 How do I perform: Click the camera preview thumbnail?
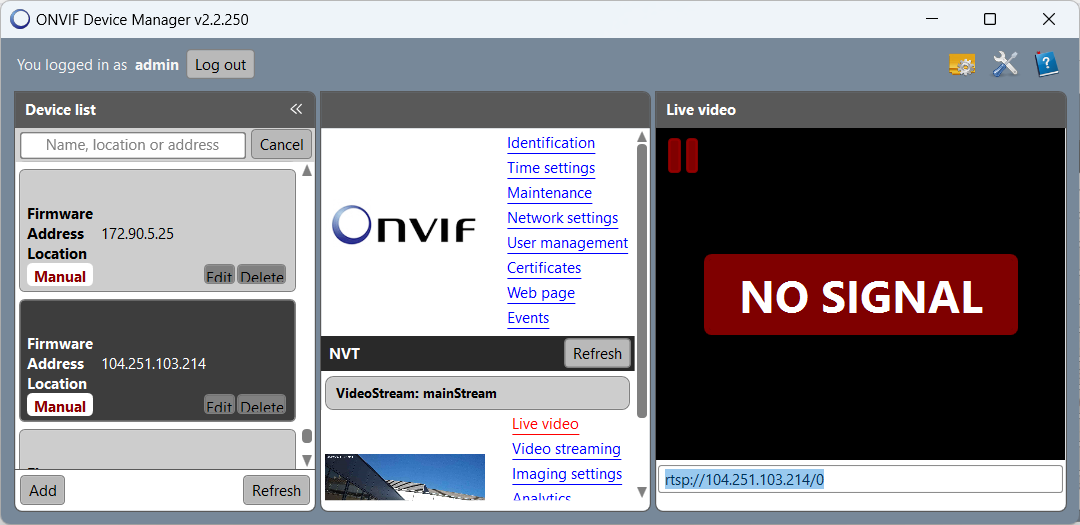click(x=404, y=478)
